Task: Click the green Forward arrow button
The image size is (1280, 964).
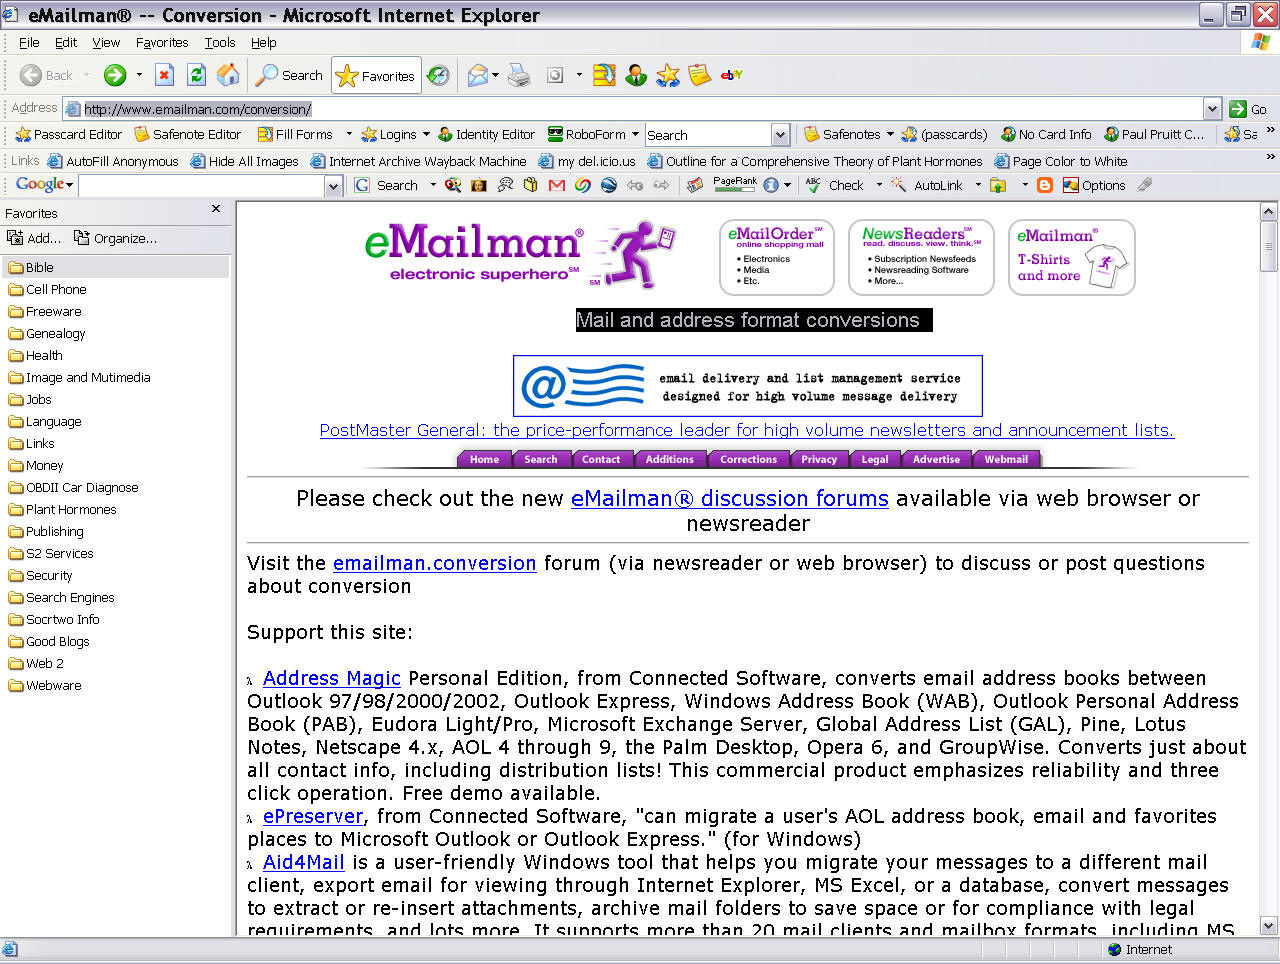Action: pyautogui.click(x=115, y=75)
